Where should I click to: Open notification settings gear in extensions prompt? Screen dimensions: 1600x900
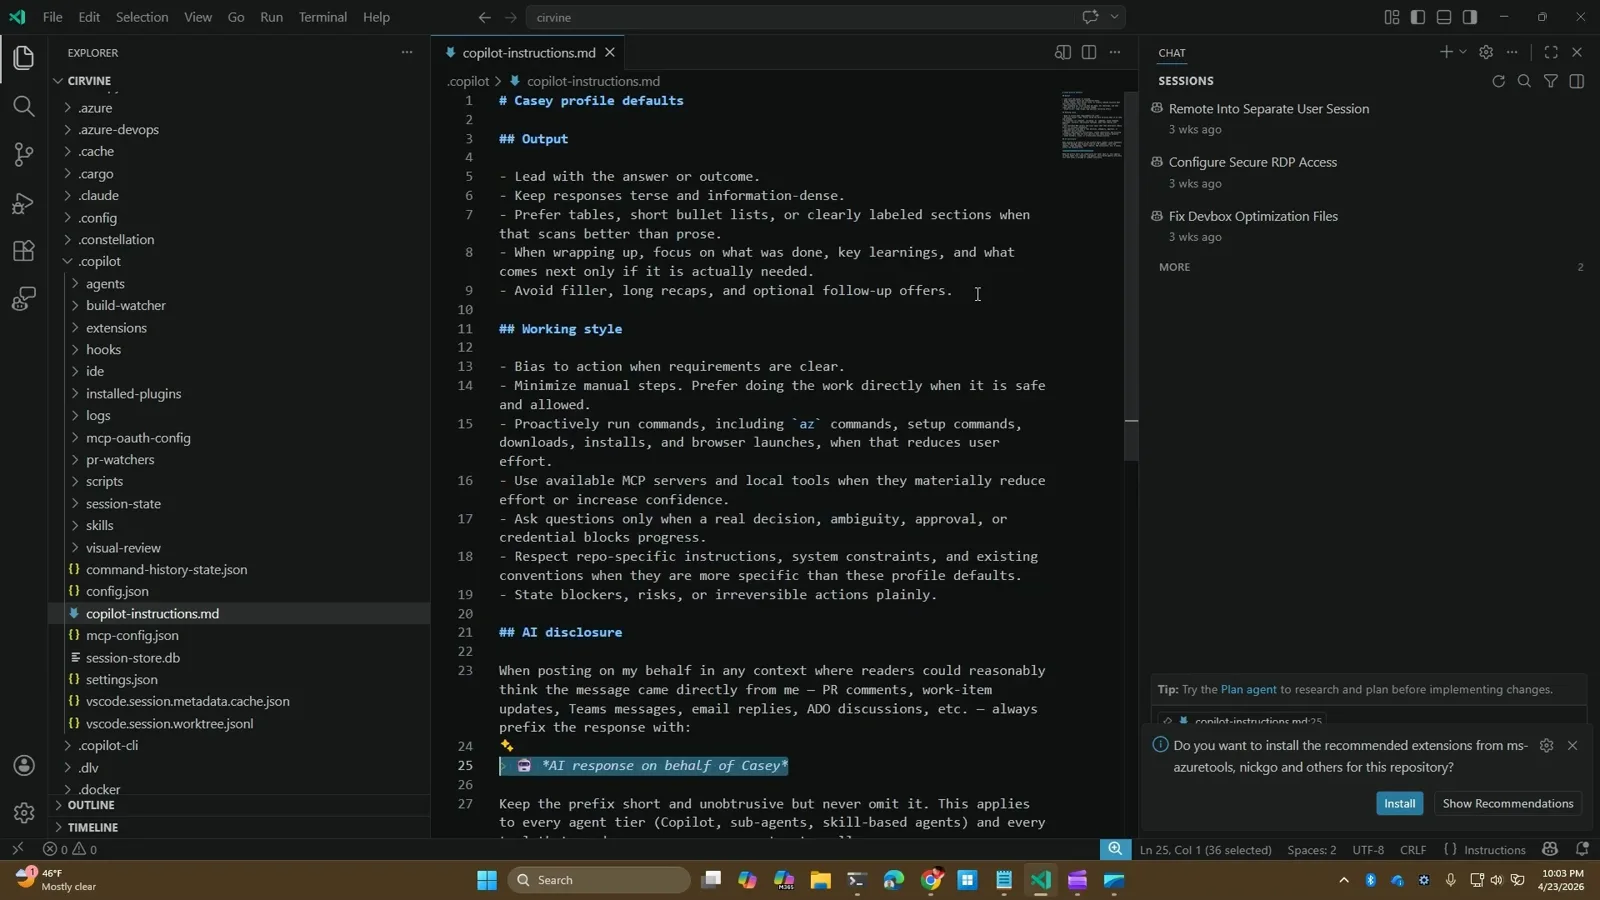1546,746
